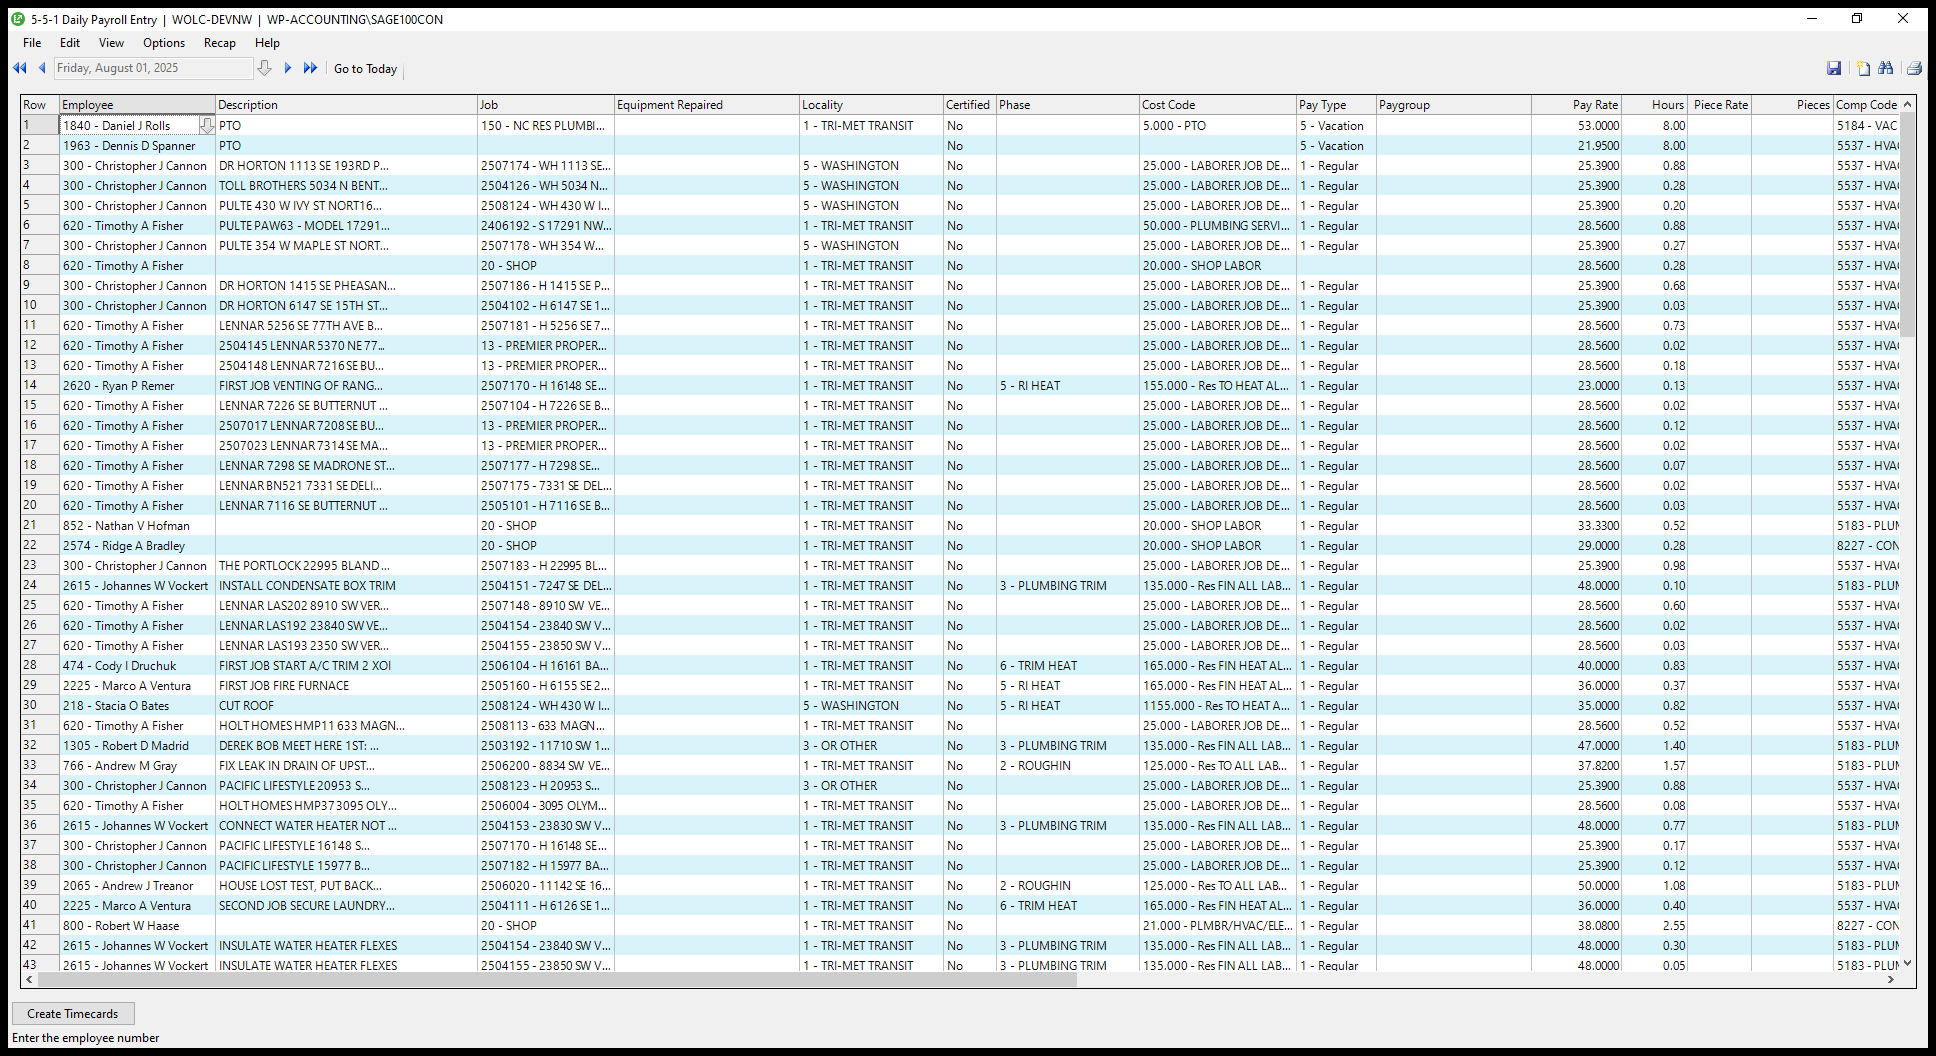Image resolution: width=1936 pixels, height=1056 pixels.
Task: Click the Create Timecards button
Action: click(73, 1013)
